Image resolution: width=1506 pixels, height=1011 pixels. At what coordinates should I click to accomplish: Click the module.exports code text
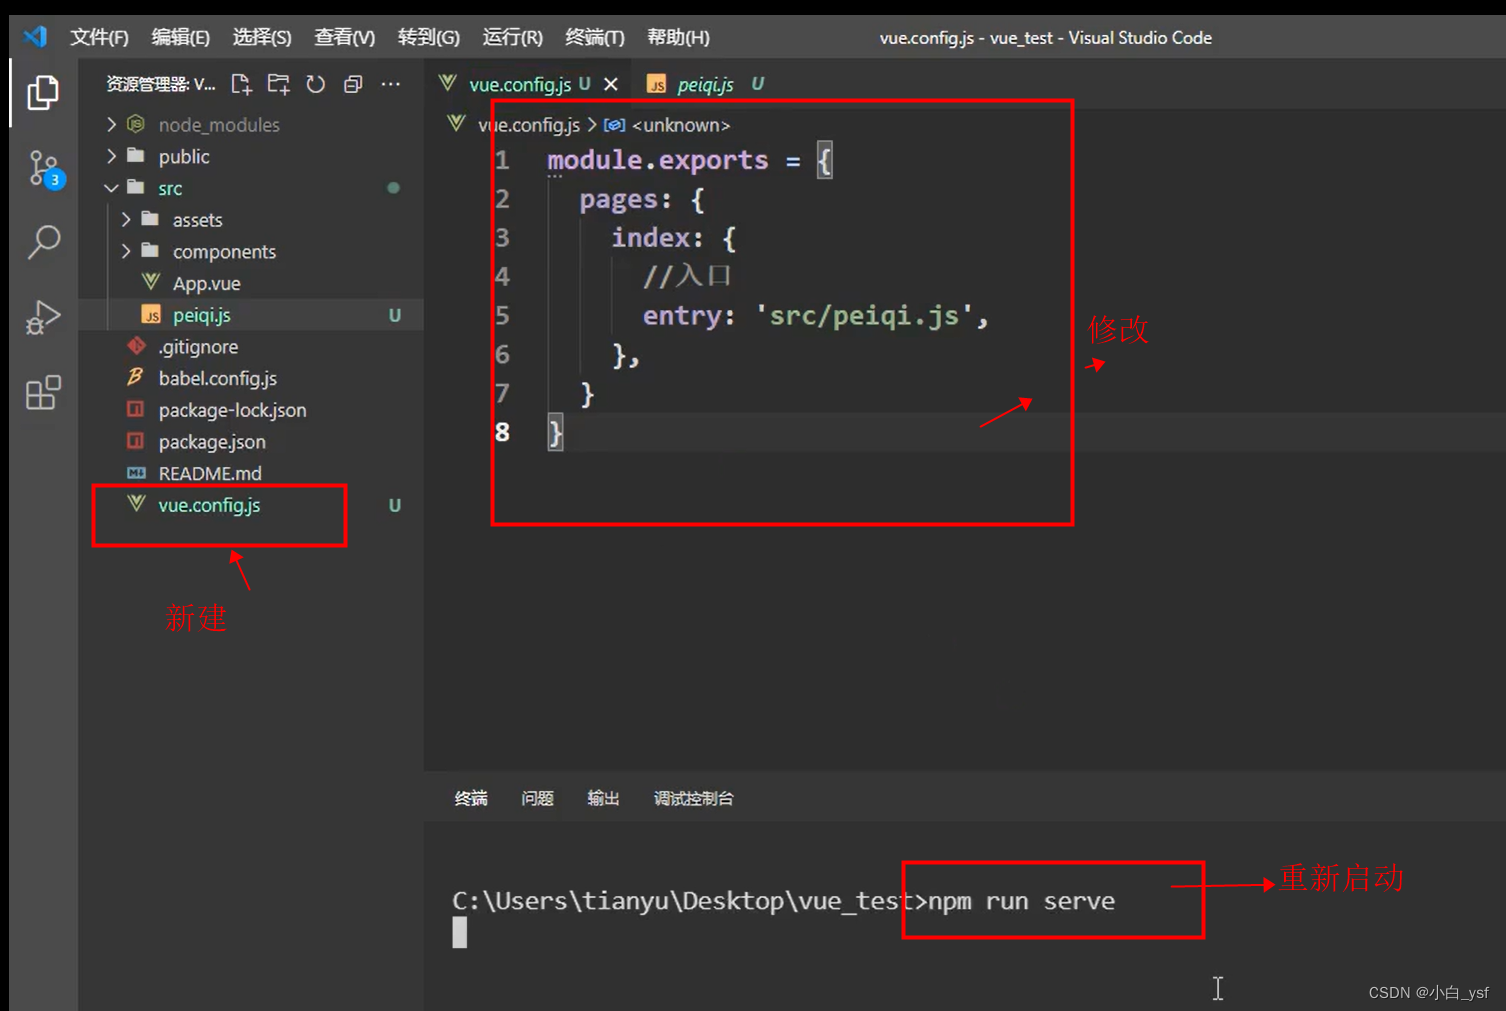[658, 160]
